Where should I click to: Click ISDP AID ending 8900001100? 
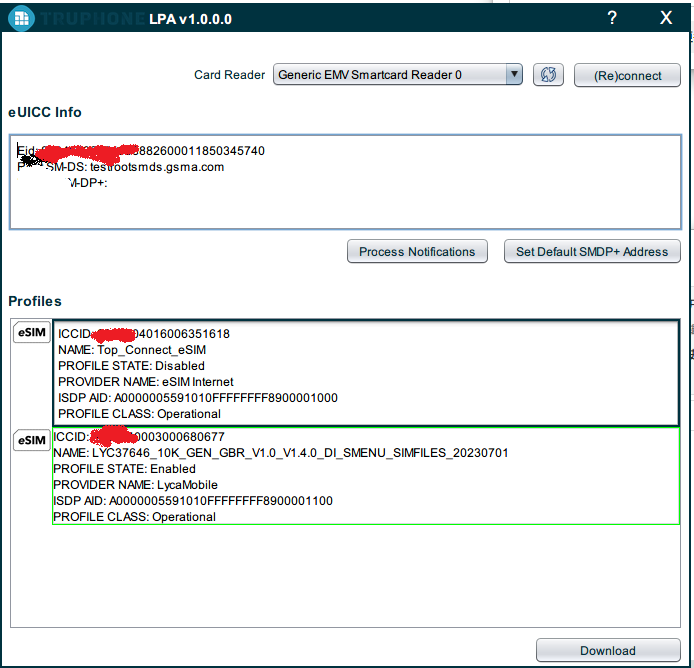[x=193, y=501]
